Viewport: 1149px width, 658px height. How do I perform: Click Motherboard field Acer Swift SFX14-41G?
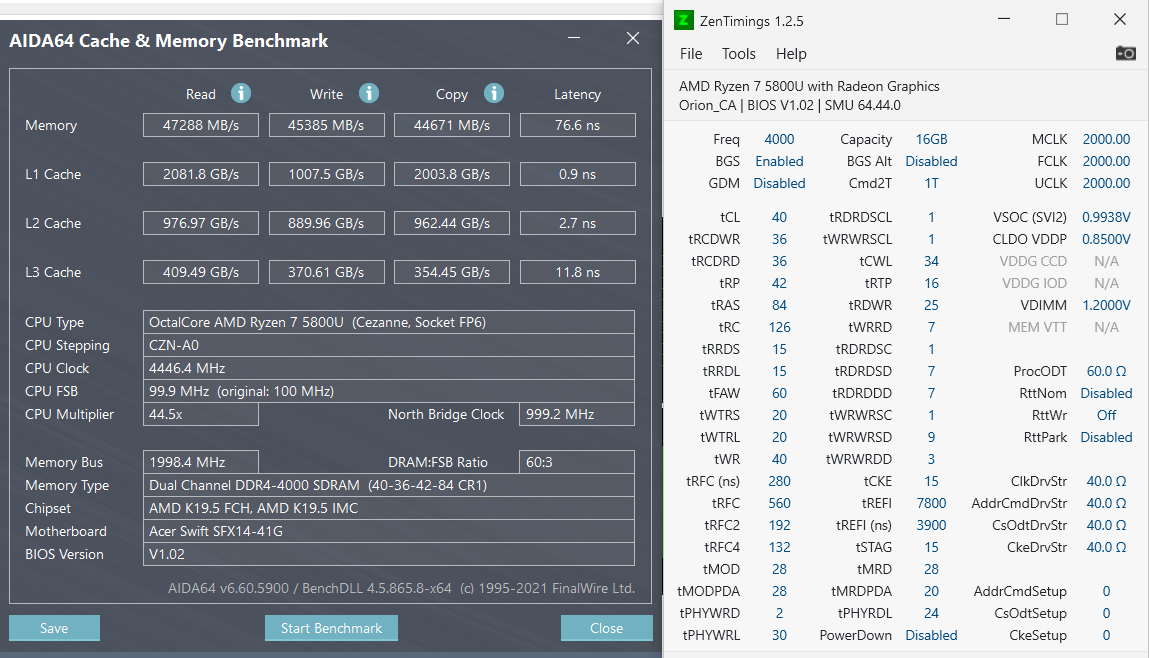(x=388, y=531)
